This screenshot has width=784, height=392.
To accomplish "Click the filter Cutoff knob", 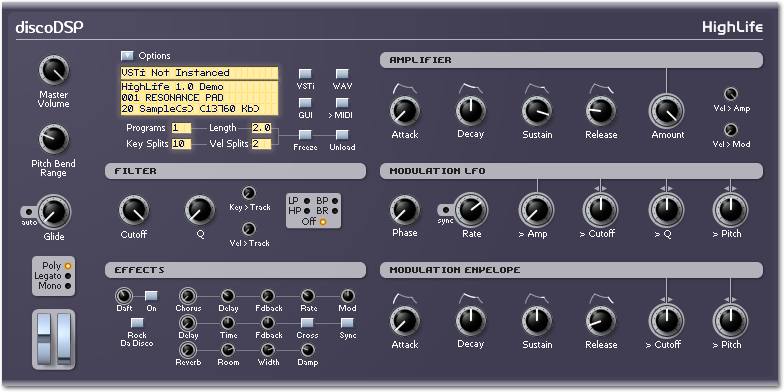I will 134,210.
